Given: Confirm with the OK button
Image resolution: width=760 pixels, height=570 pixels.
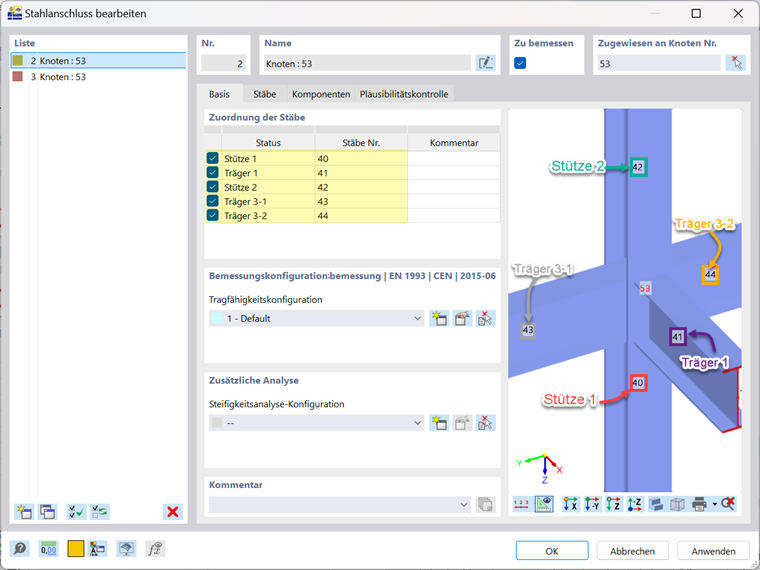Looking at the screenshot, I should coord(552,551).
